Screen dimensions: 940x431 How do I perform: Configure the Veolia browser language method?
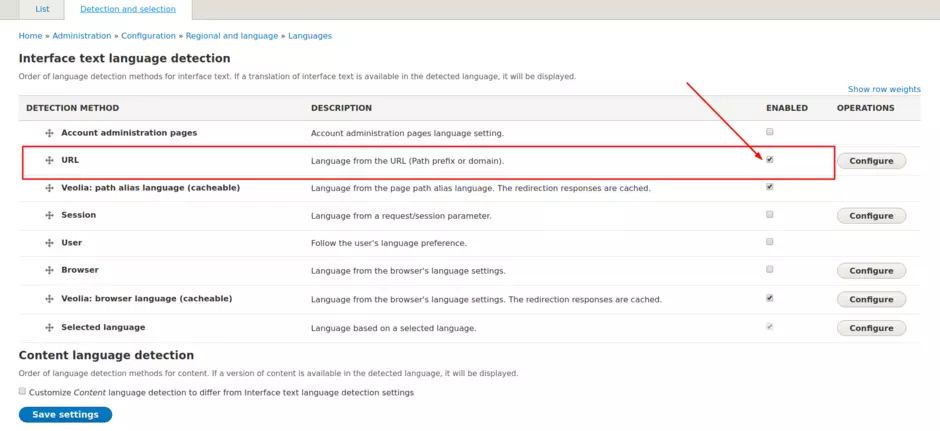(x=871, y=299)
